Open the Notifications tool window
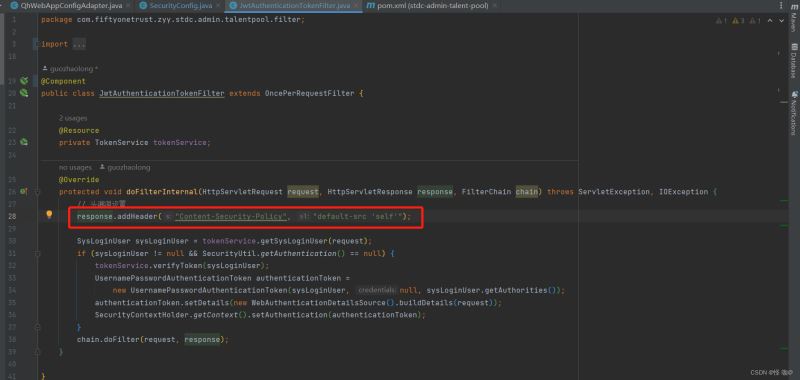 [794, 113]
